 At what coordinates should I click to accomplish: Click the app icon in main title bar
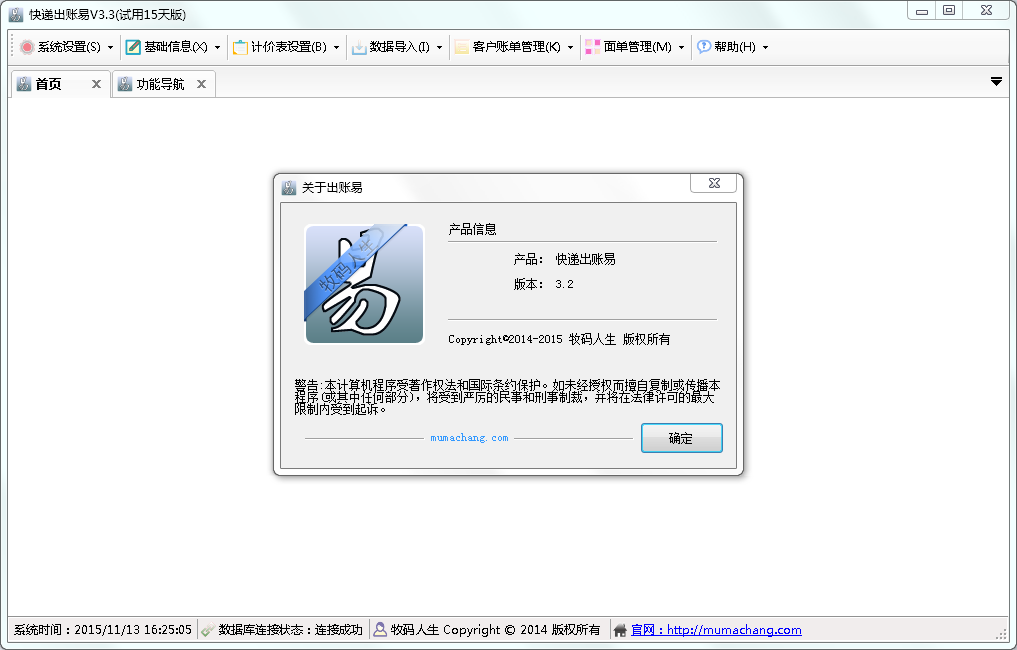tap(16, 14)
